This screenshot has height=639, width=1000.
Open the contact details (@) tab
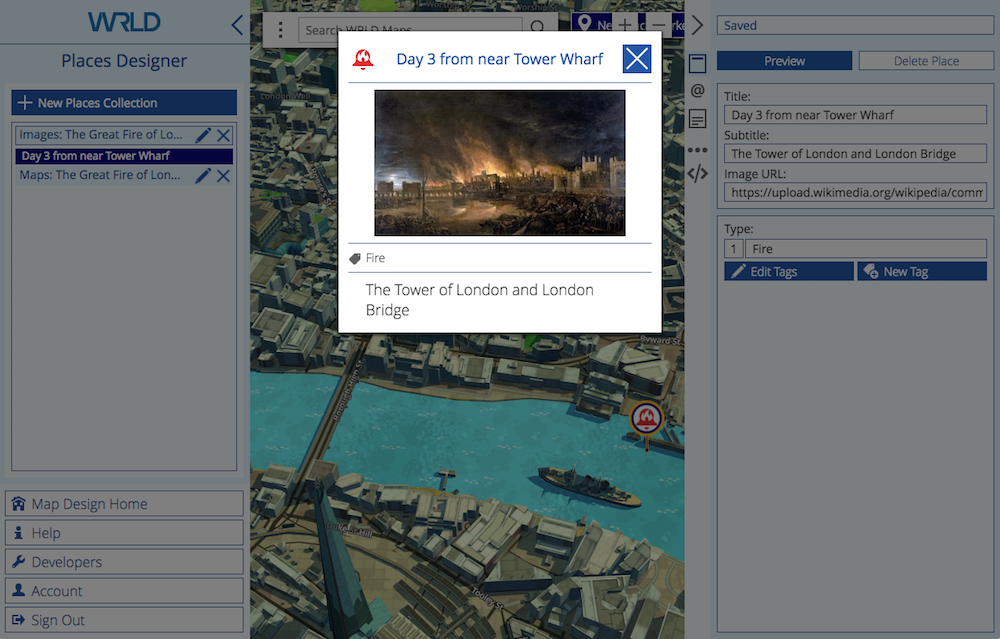pos(697,91)
